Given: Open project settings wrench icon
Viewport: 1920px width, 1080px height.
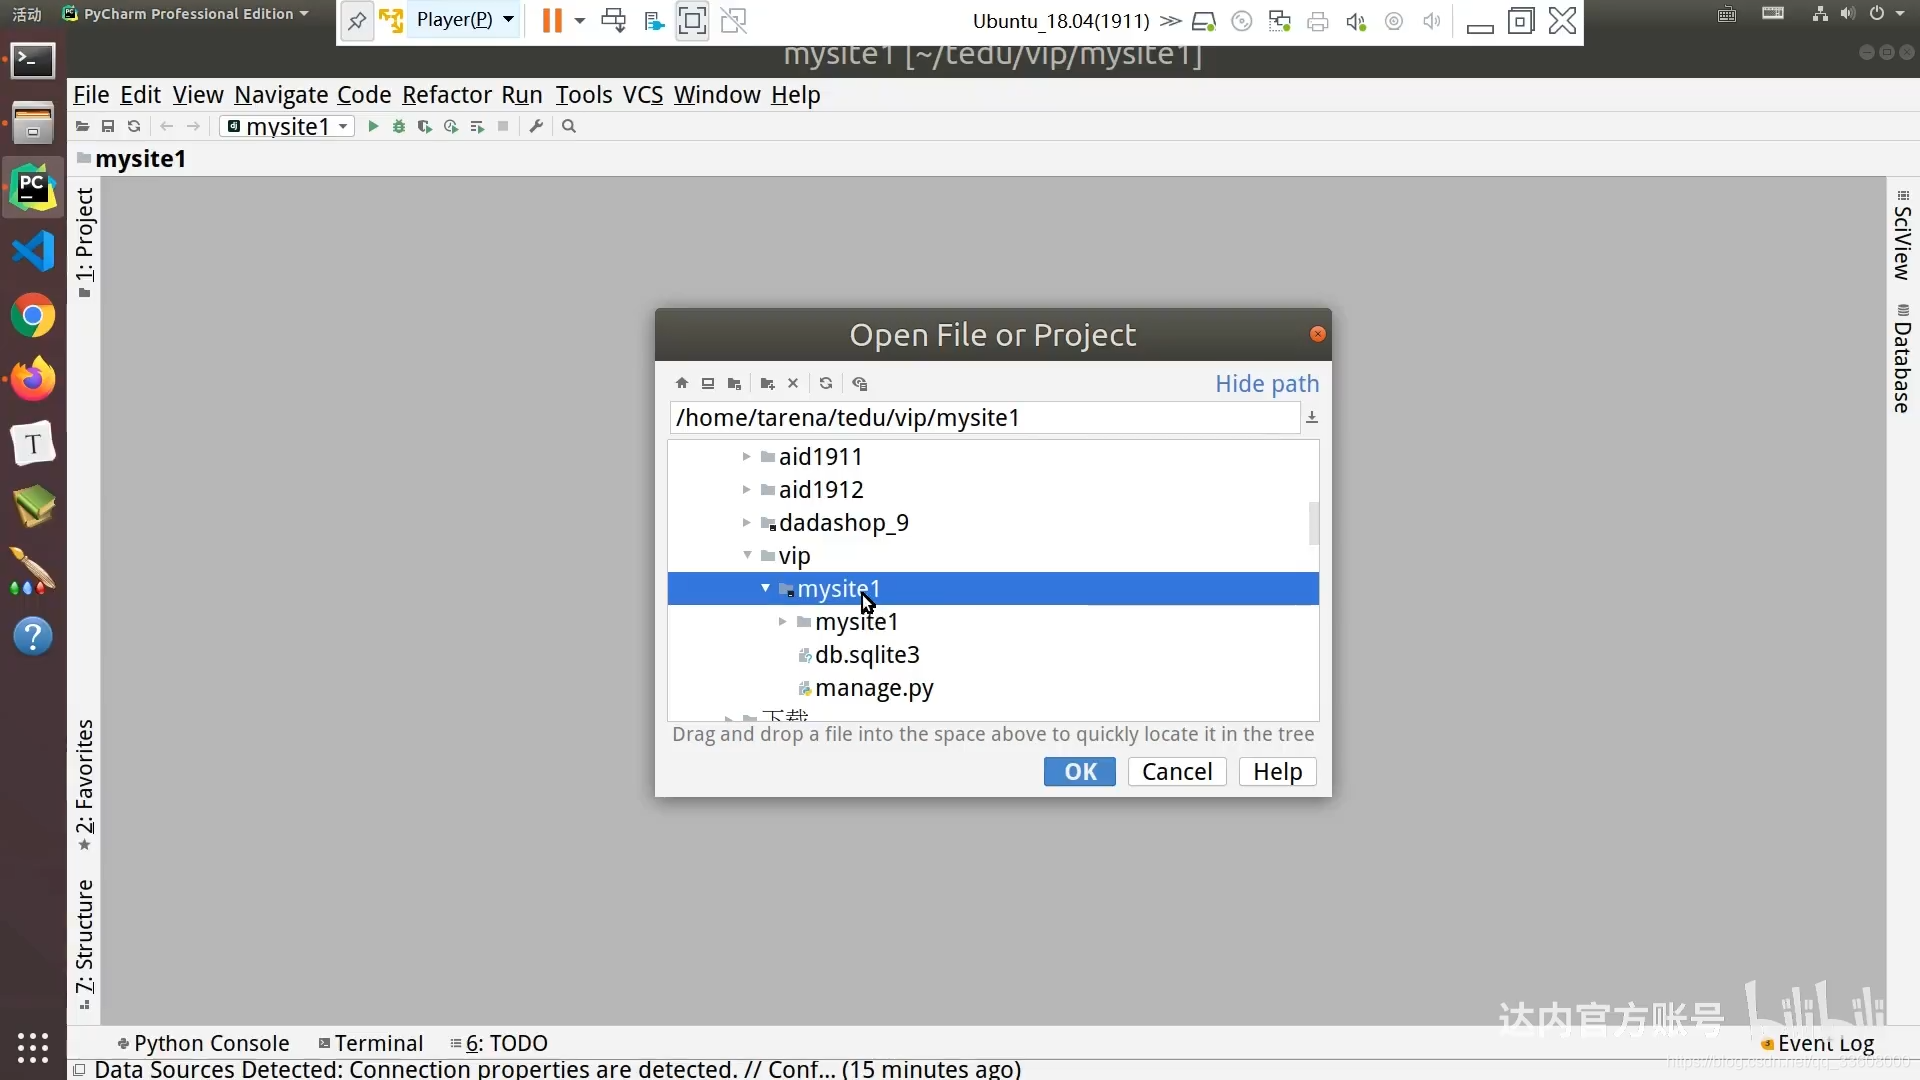Looking at the screenshot, I should [537, 127].
